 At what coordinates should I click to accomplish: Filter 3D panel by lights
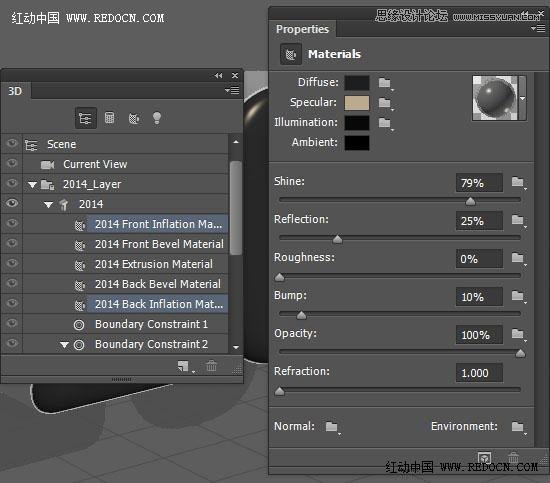[x=157, y=118]
